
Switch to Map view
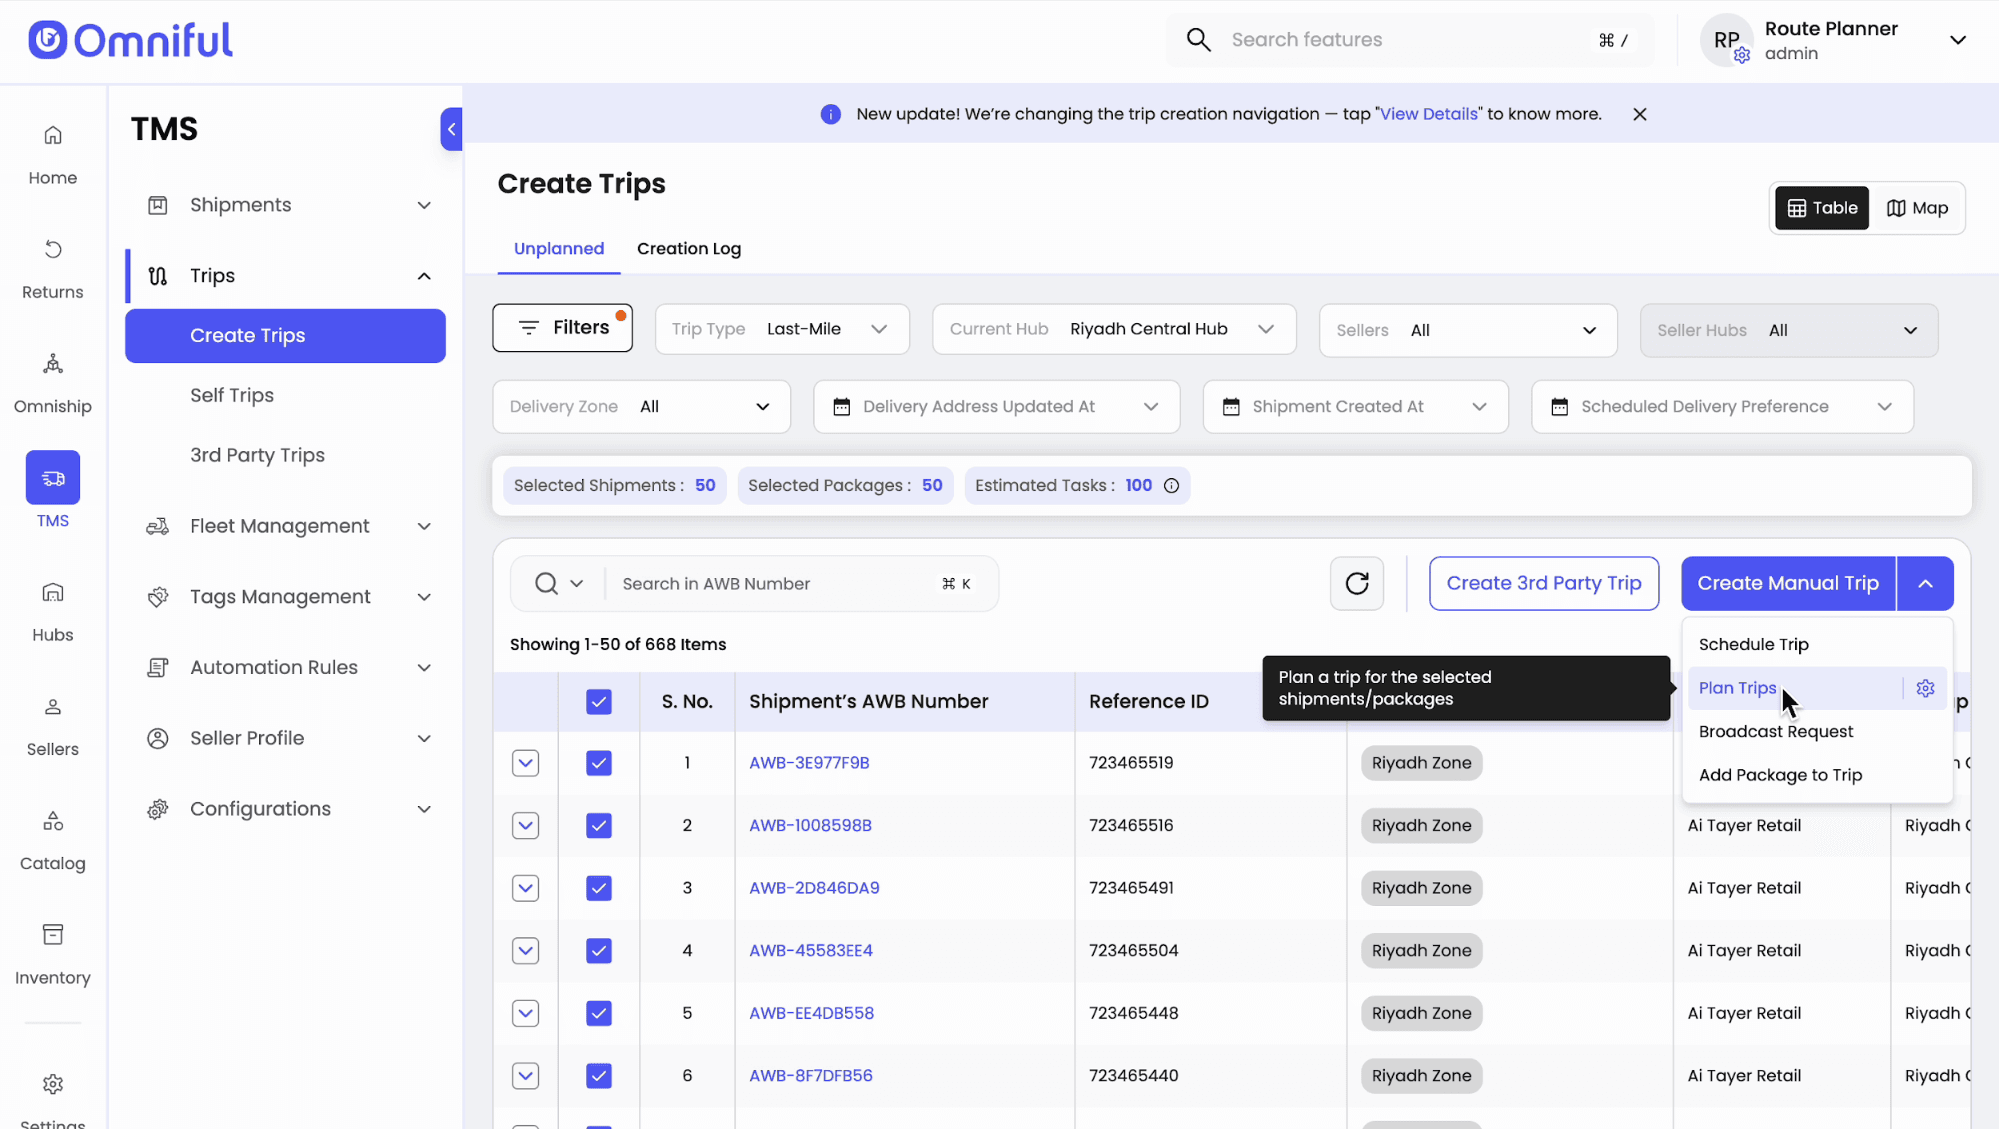(1917, 208)
